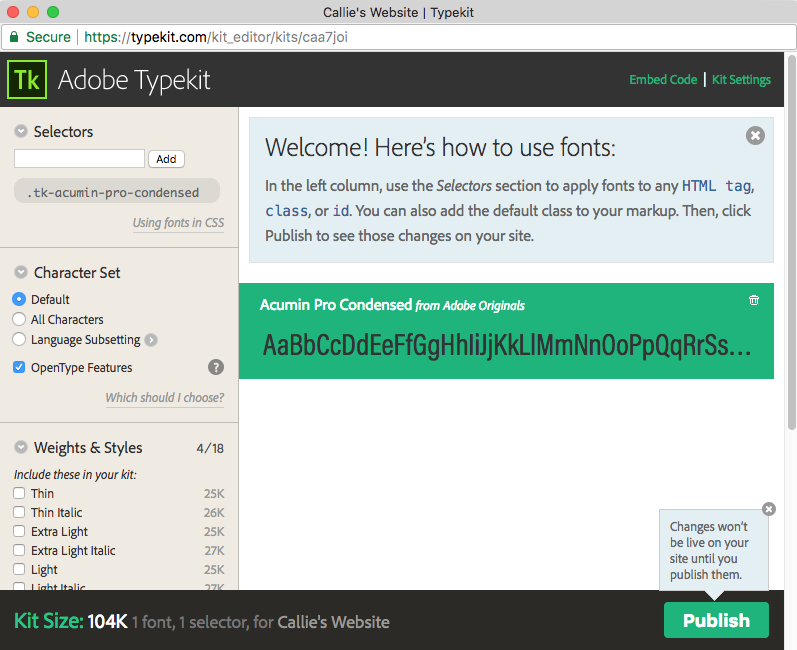Click the page URL in the address bar
This screenshot has width=797, height=650.
(x=216, y=37)
